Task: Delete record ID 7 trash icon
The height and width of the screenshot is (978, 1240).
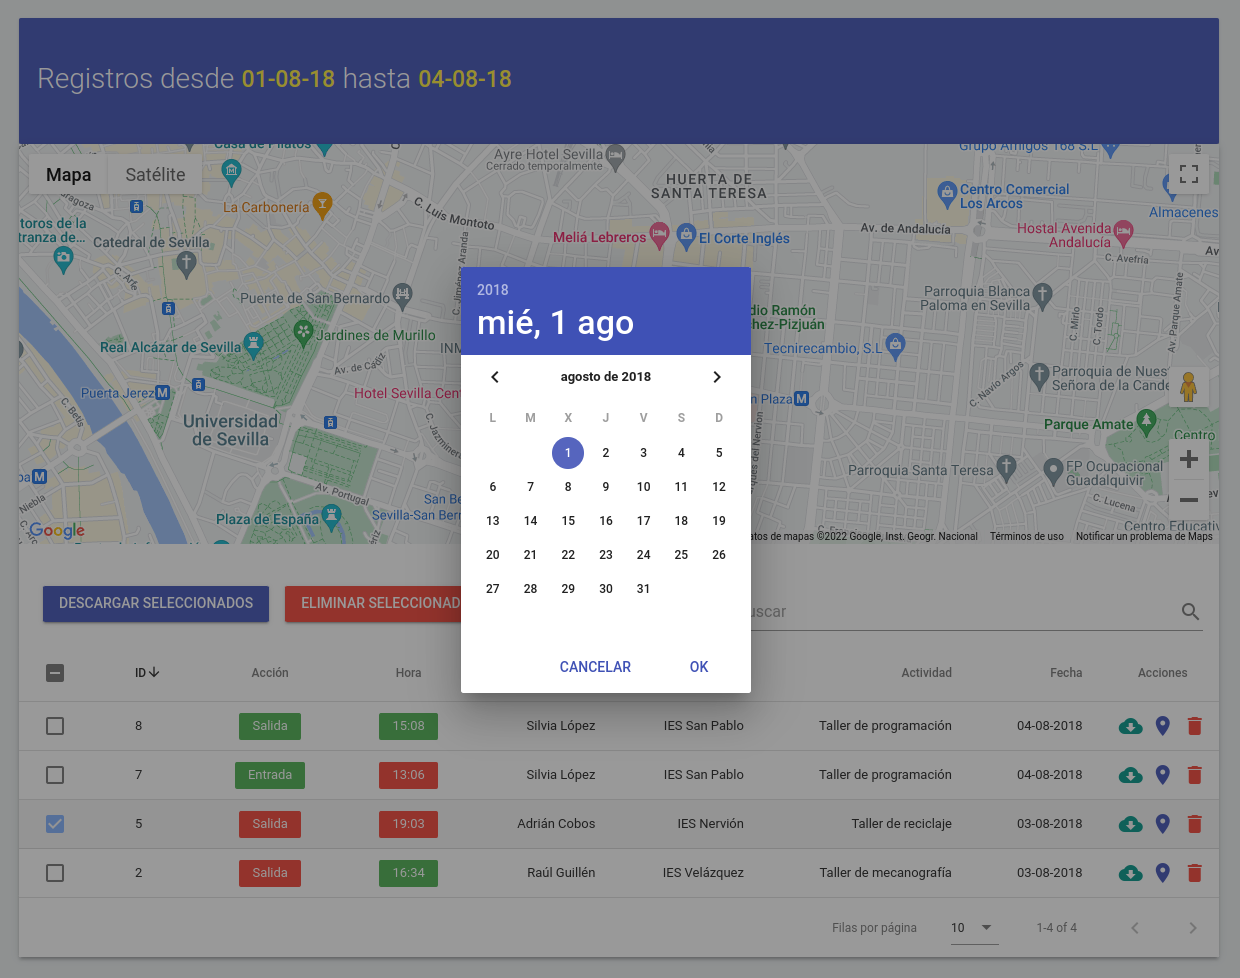Action: pyautogui.click(x=1194, y=775)
